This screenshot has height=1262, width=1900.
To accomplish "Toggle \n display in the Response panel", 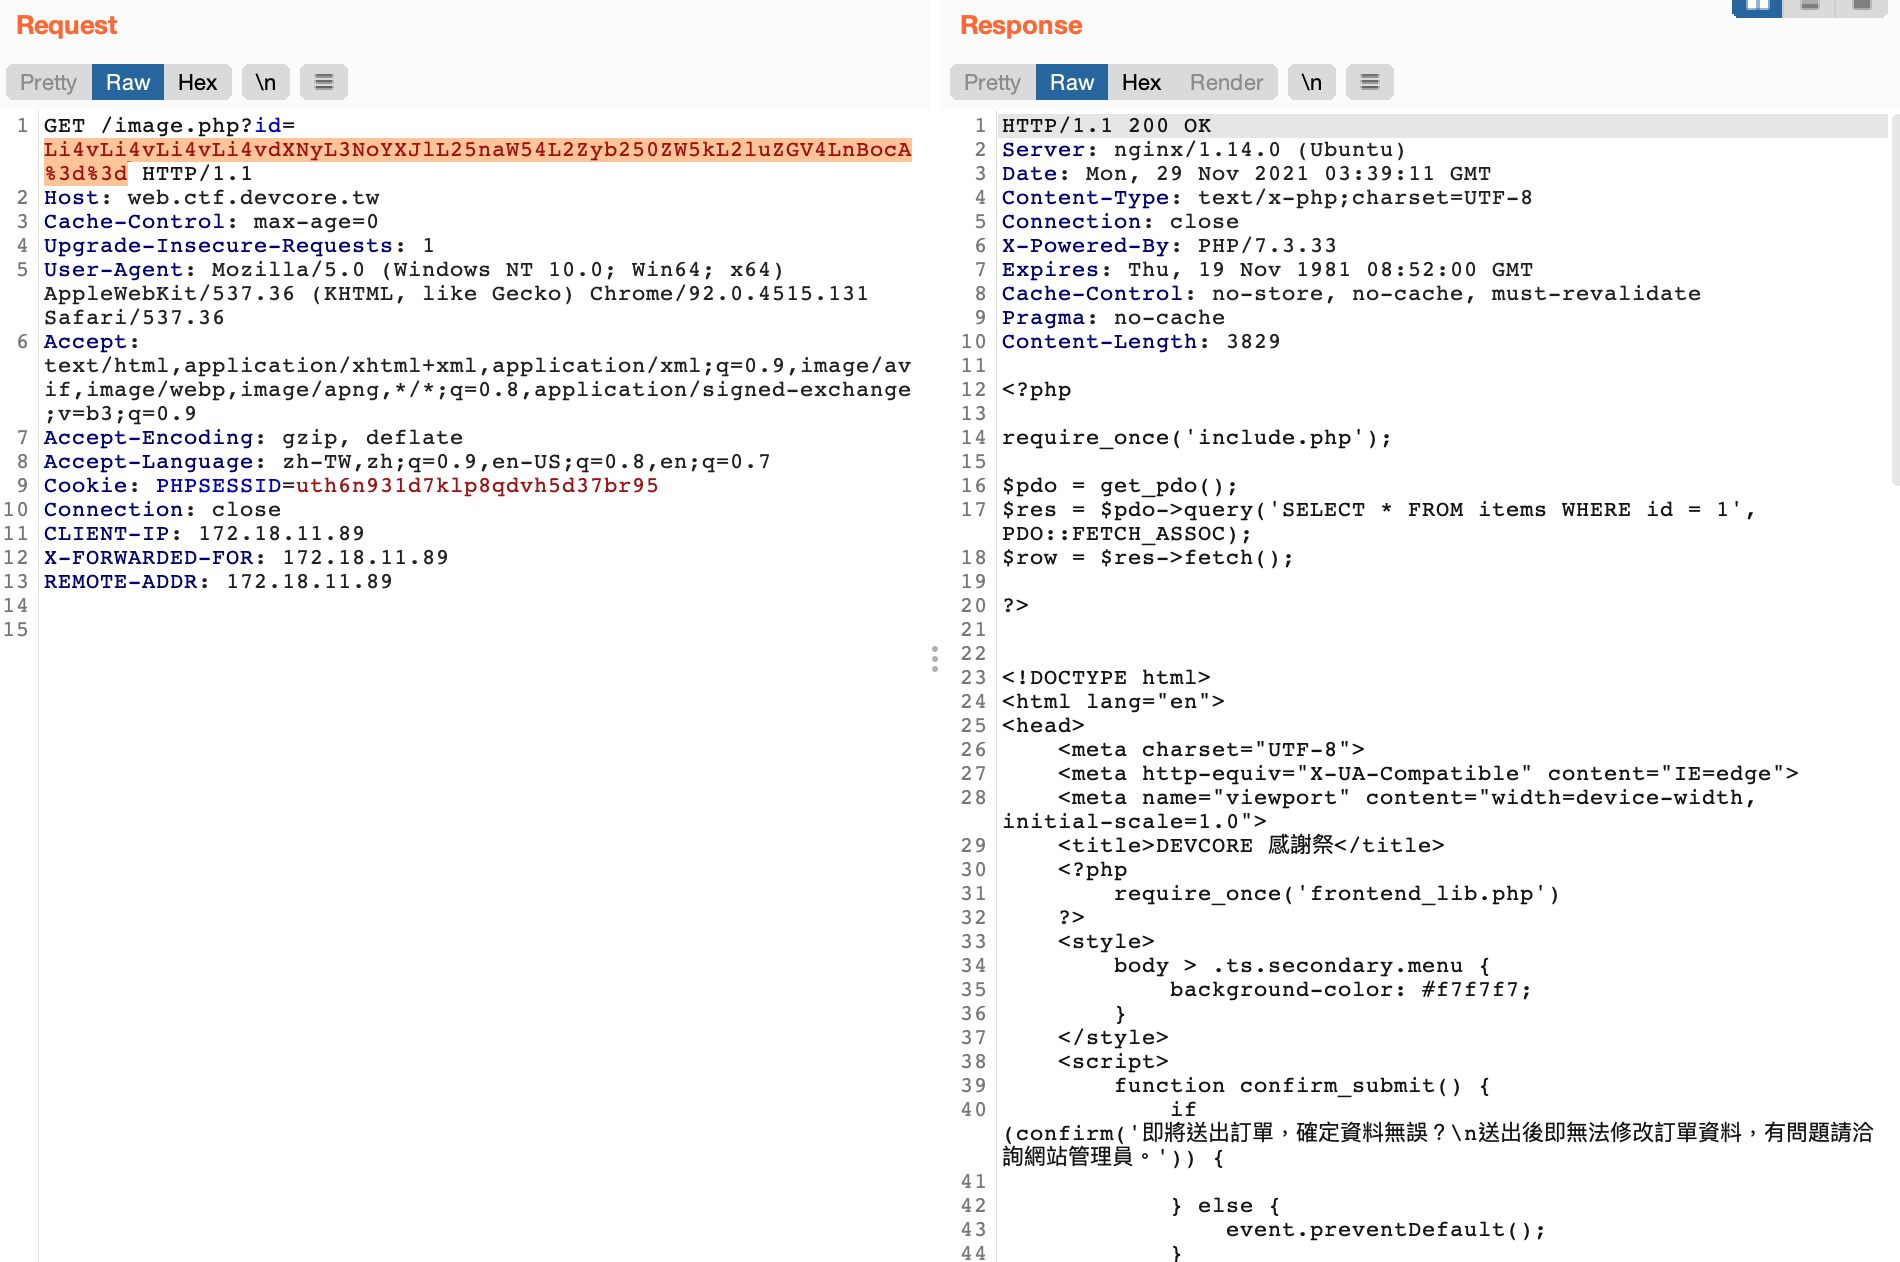I will tap(1311, 82).
